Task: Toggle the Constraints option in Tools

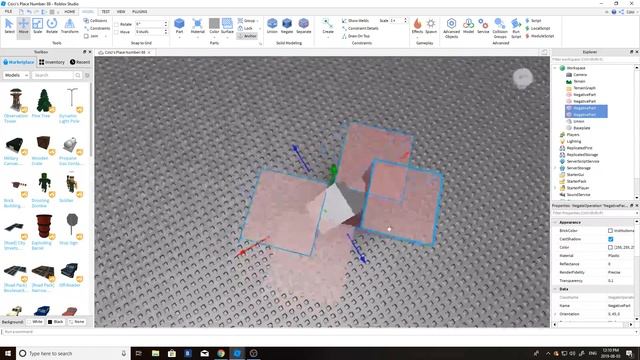Action: click(97, 28)
